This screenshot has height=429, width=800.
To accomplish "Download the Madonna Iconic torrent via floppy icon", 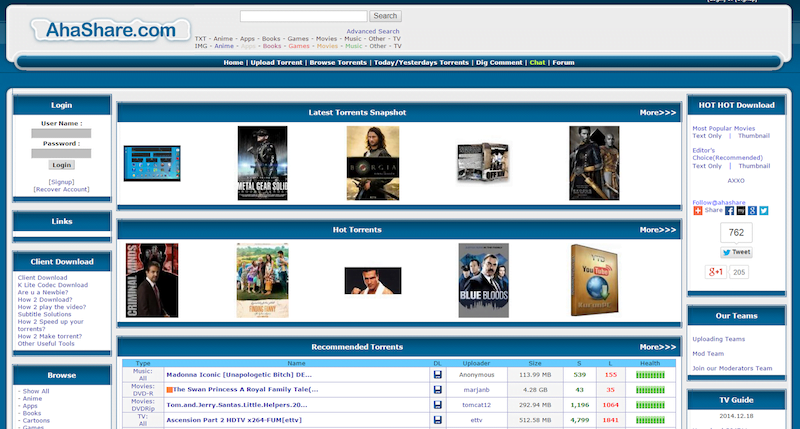I will [437, 374].
